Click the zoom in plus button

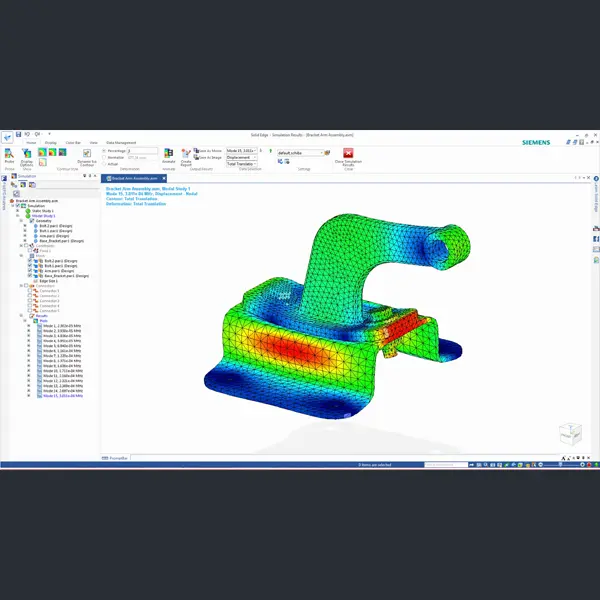pos(582,465)
